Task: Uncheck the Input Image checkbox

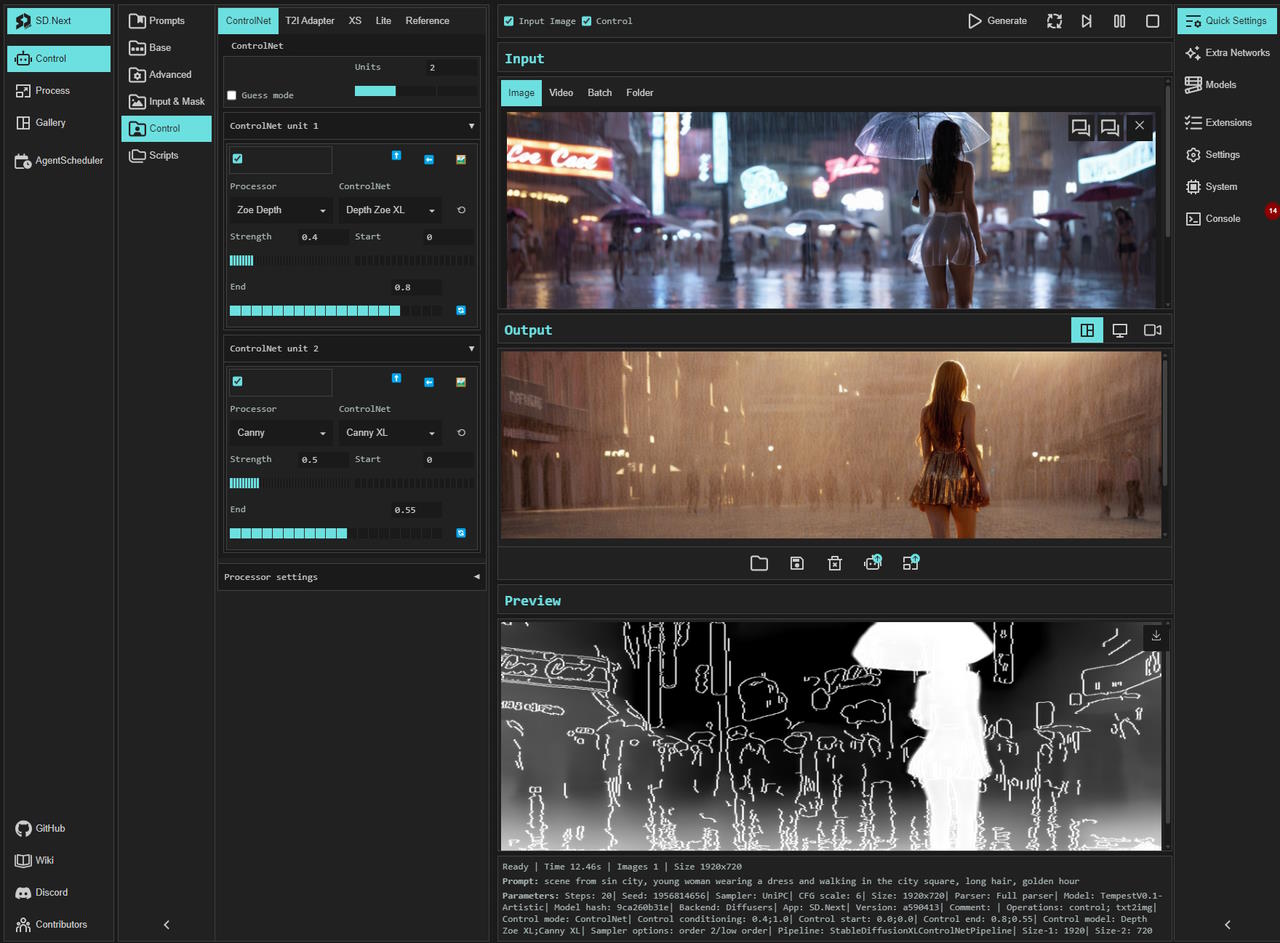Action: click(509, 21)
